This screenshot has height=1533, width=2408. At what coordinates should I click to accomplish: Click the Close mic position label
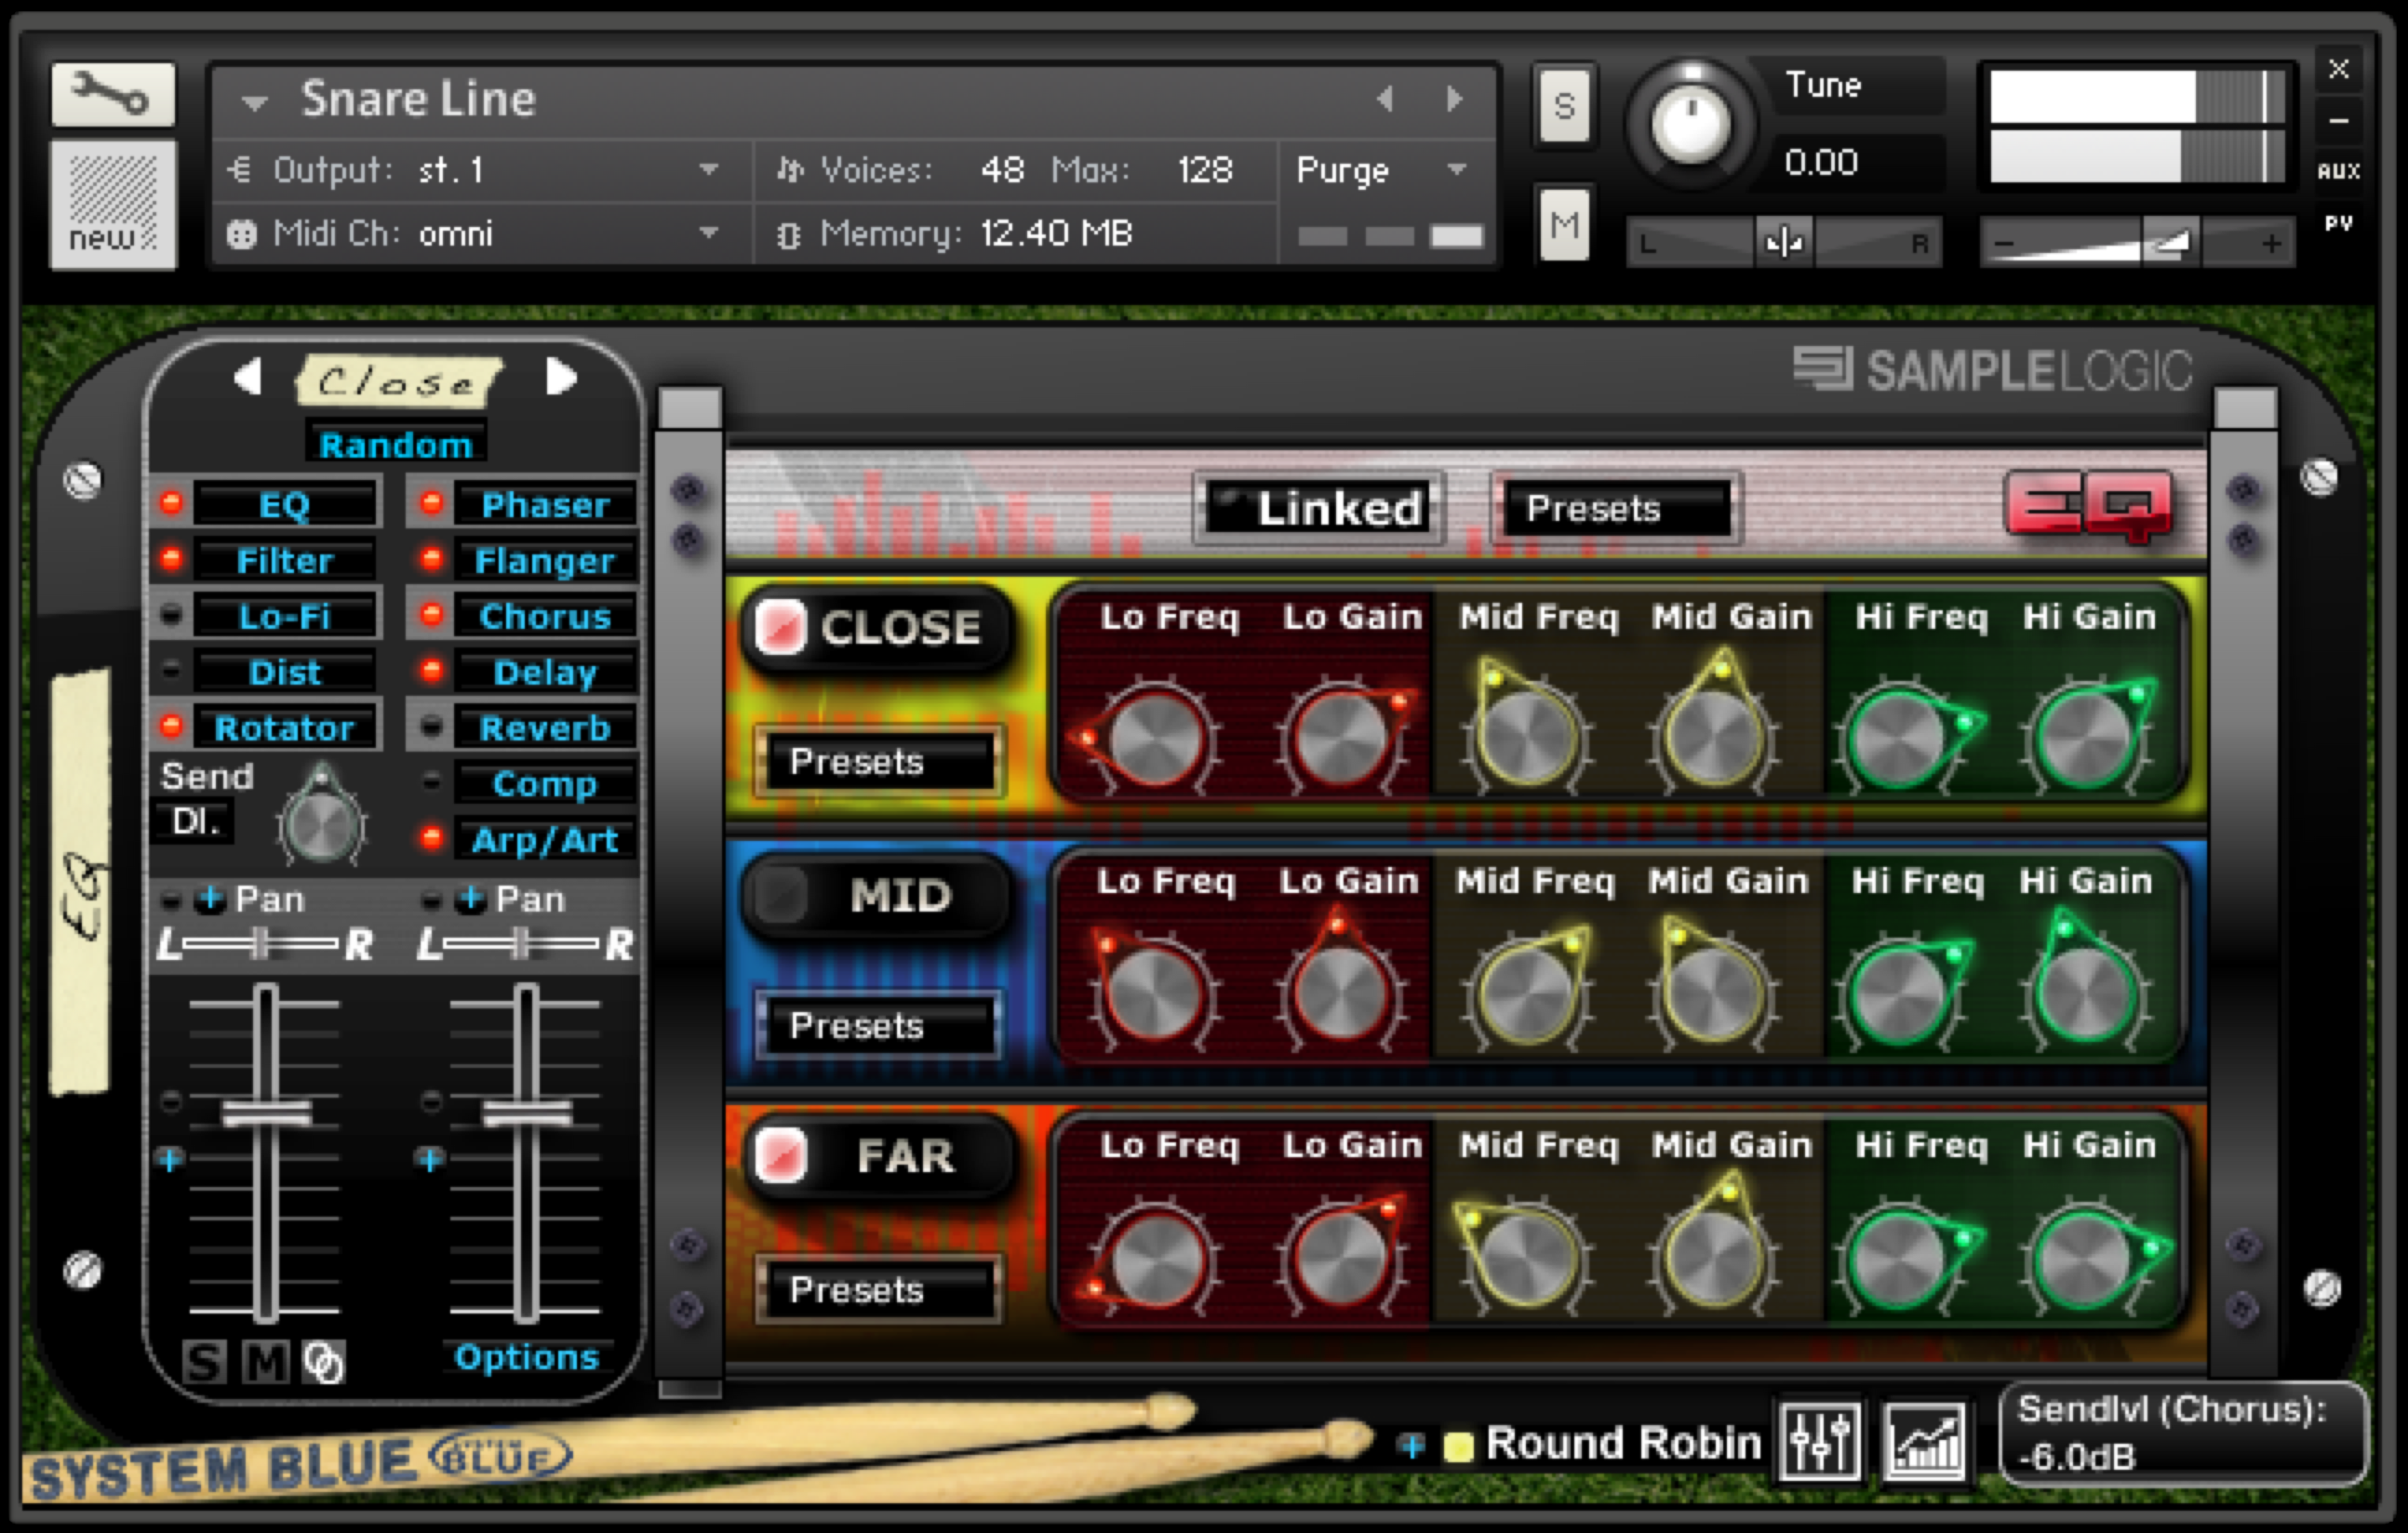tap(397, 381)
